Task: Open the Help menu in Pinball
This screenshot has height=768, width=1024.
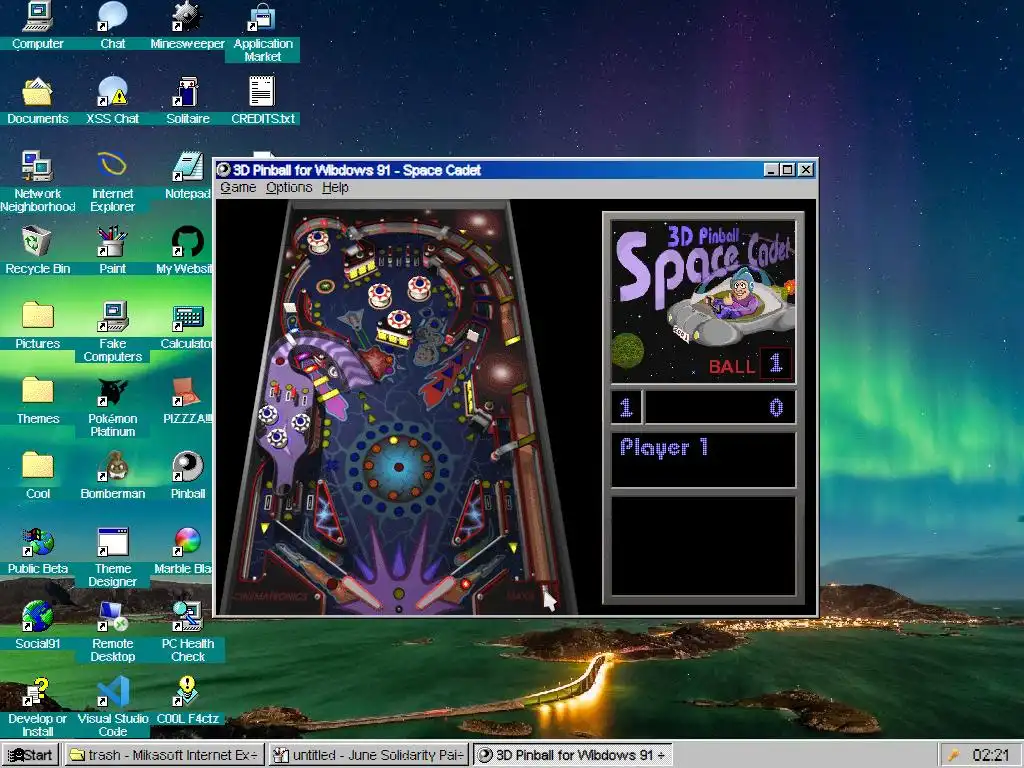Action: 335,187
